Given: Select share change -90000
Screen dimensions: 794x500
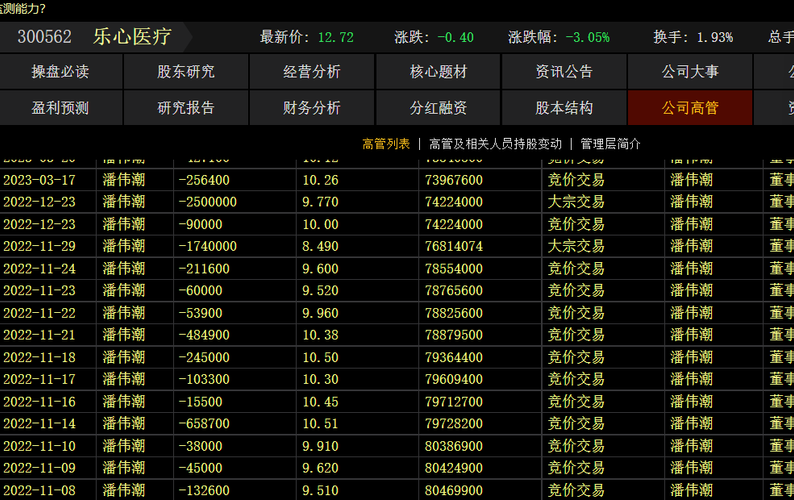Looking at the screenshot, I should (x=201, y=224).
